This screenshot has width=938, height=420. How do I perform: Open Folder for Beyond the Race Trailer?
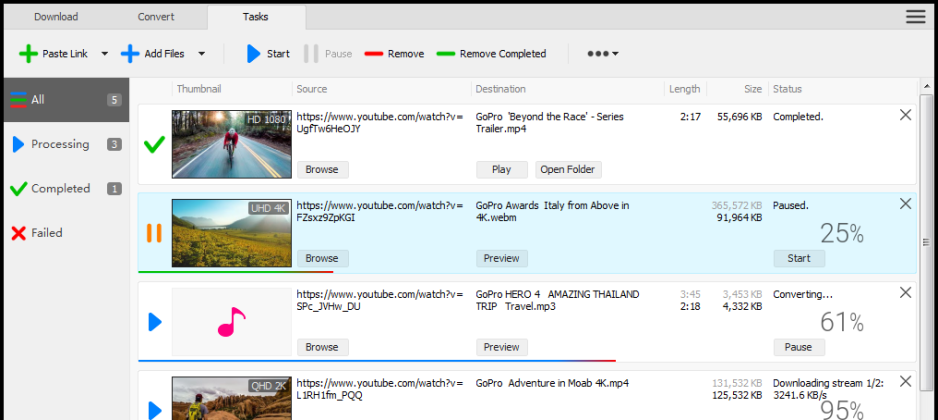pyautogui.click(x=568, y=169)
